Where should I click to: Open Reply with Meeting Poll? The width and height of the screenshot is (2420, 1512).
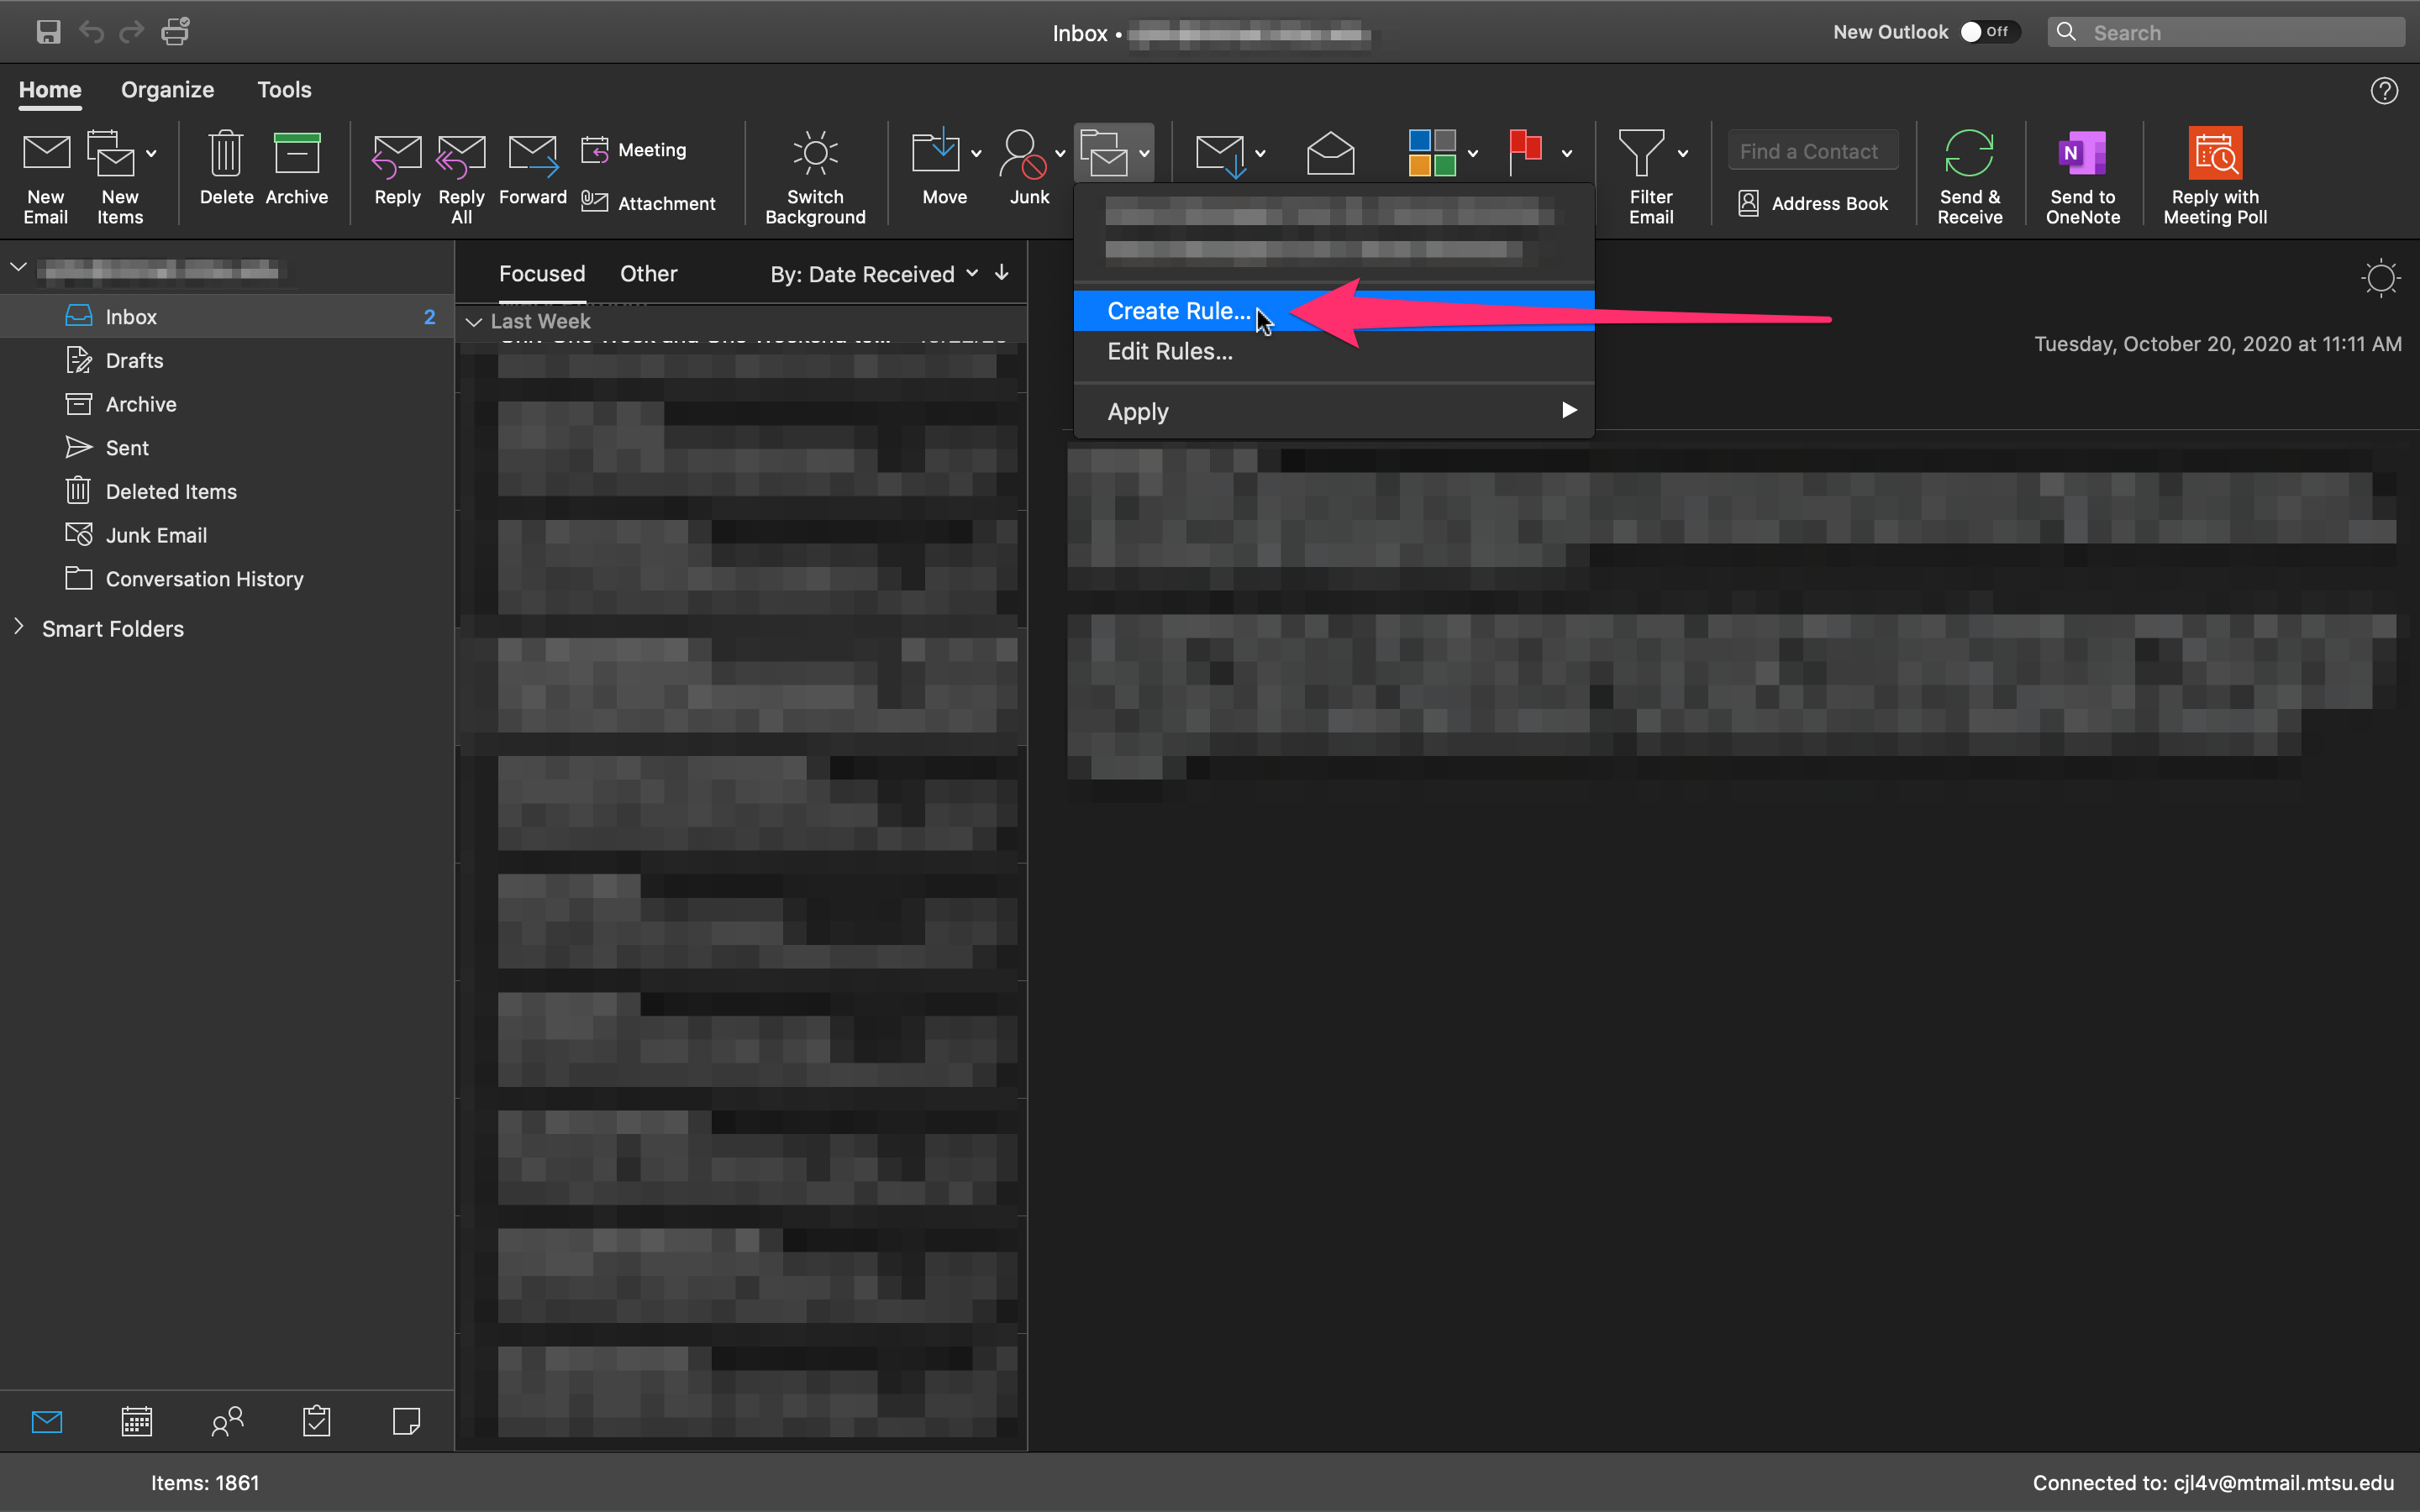2214,153
